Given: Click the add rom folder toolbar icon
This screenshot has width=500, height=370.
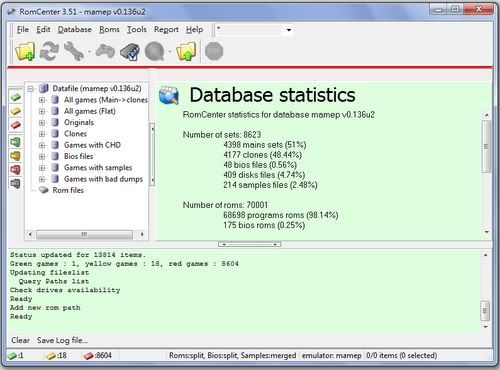Looking at the screenshot, I should pyautogui.click(x=25, y=52).
